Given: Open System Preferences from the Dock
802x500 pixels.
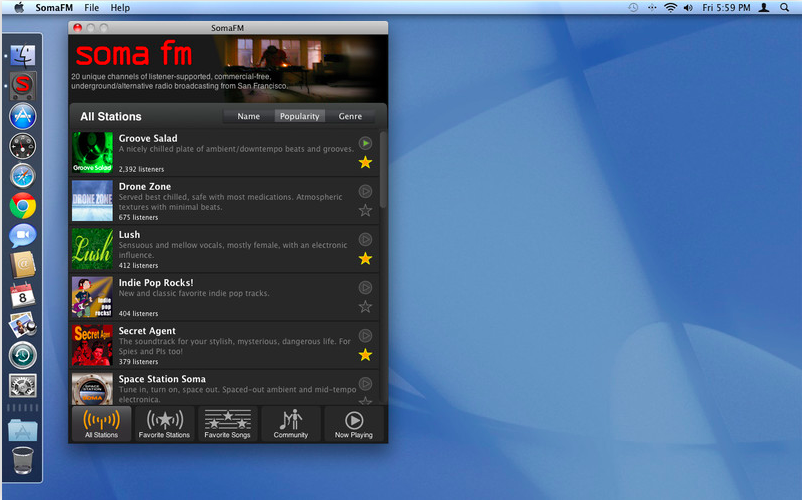Looking at the screenshot, I should (23, 385).
